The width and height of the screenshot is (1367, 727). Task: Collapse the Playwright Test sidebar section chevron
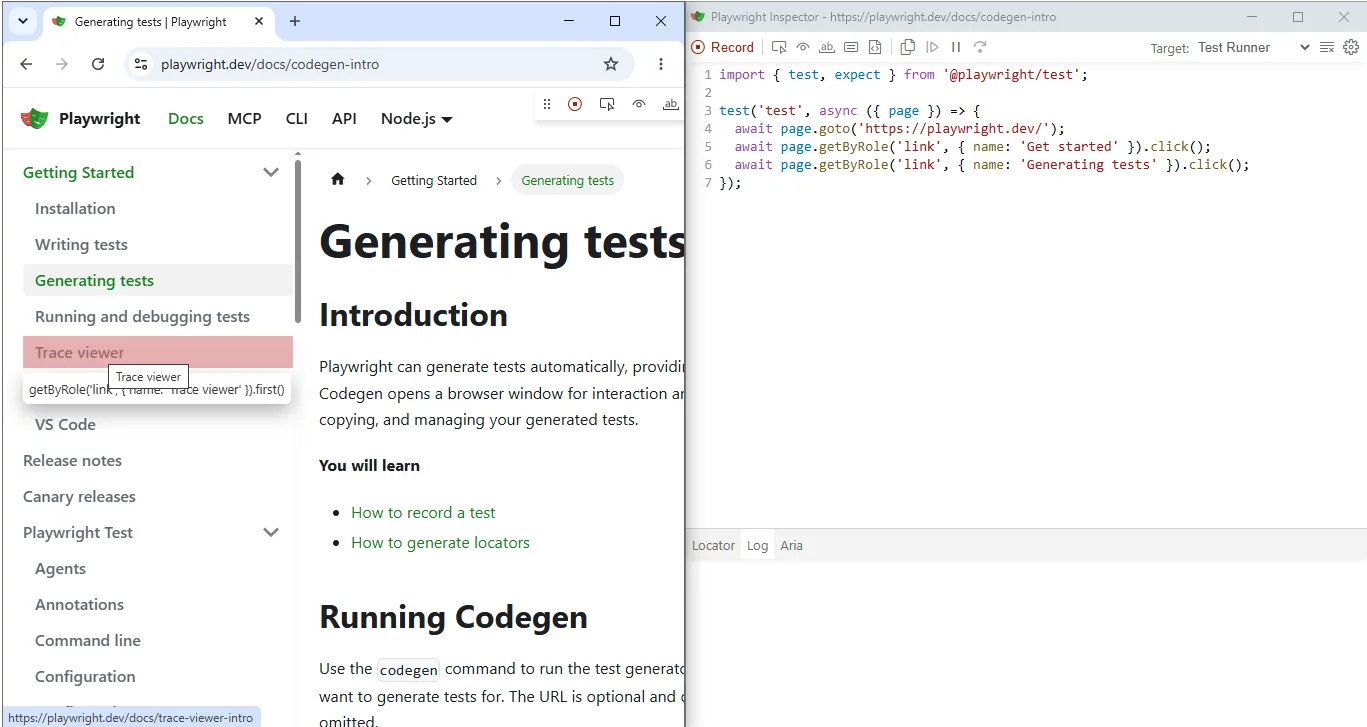pyautogui.click(x=271, y=533)
